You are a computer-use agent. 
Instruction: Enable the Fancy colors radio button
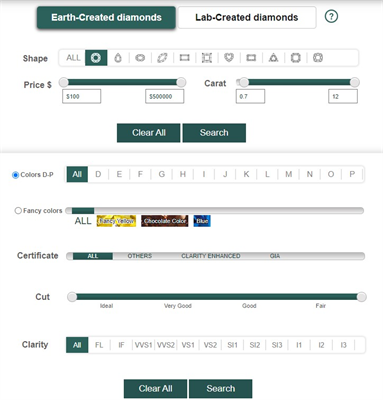[18, 211]
